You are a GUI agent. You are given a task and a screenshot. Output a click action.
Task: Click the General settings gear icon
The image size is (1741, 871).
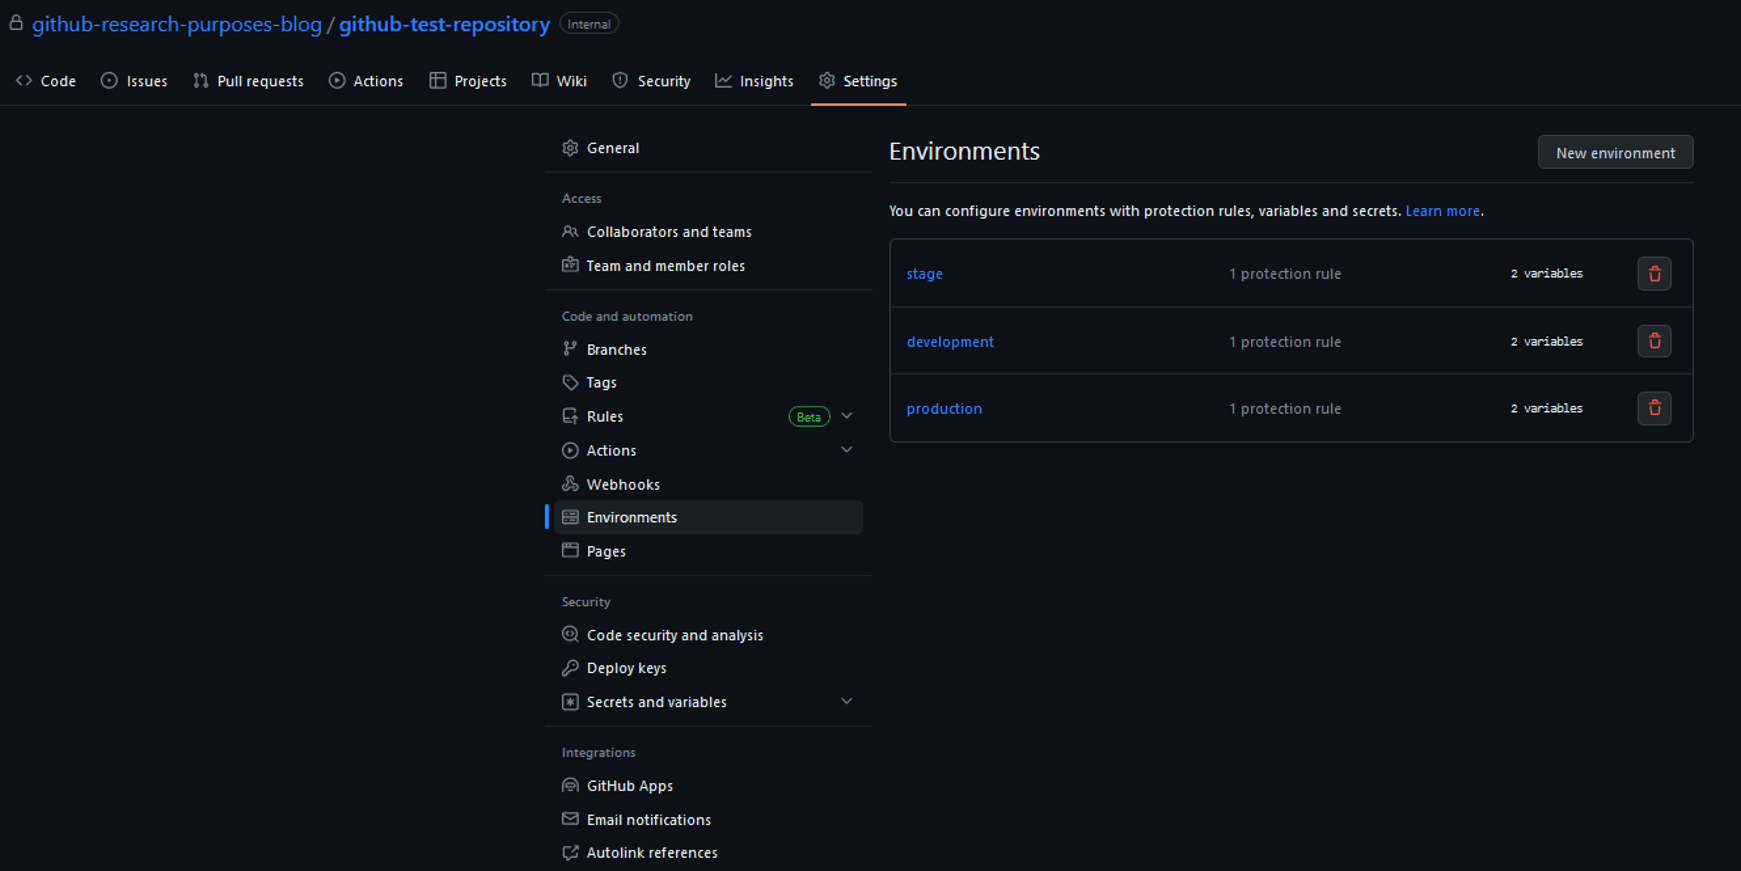570,148
